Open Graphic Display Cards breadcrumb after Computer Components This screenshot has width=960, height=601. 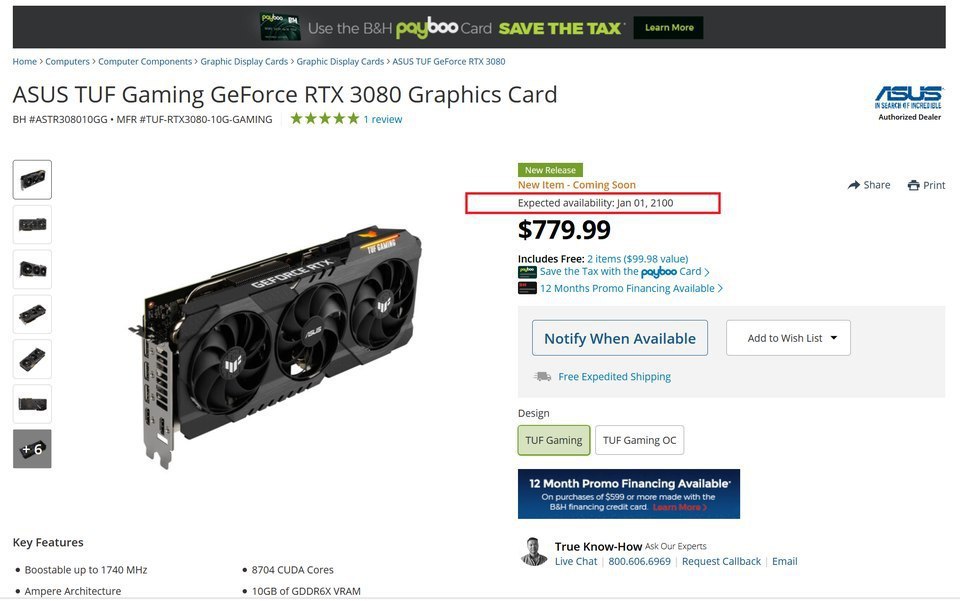(x=244, y=61)
